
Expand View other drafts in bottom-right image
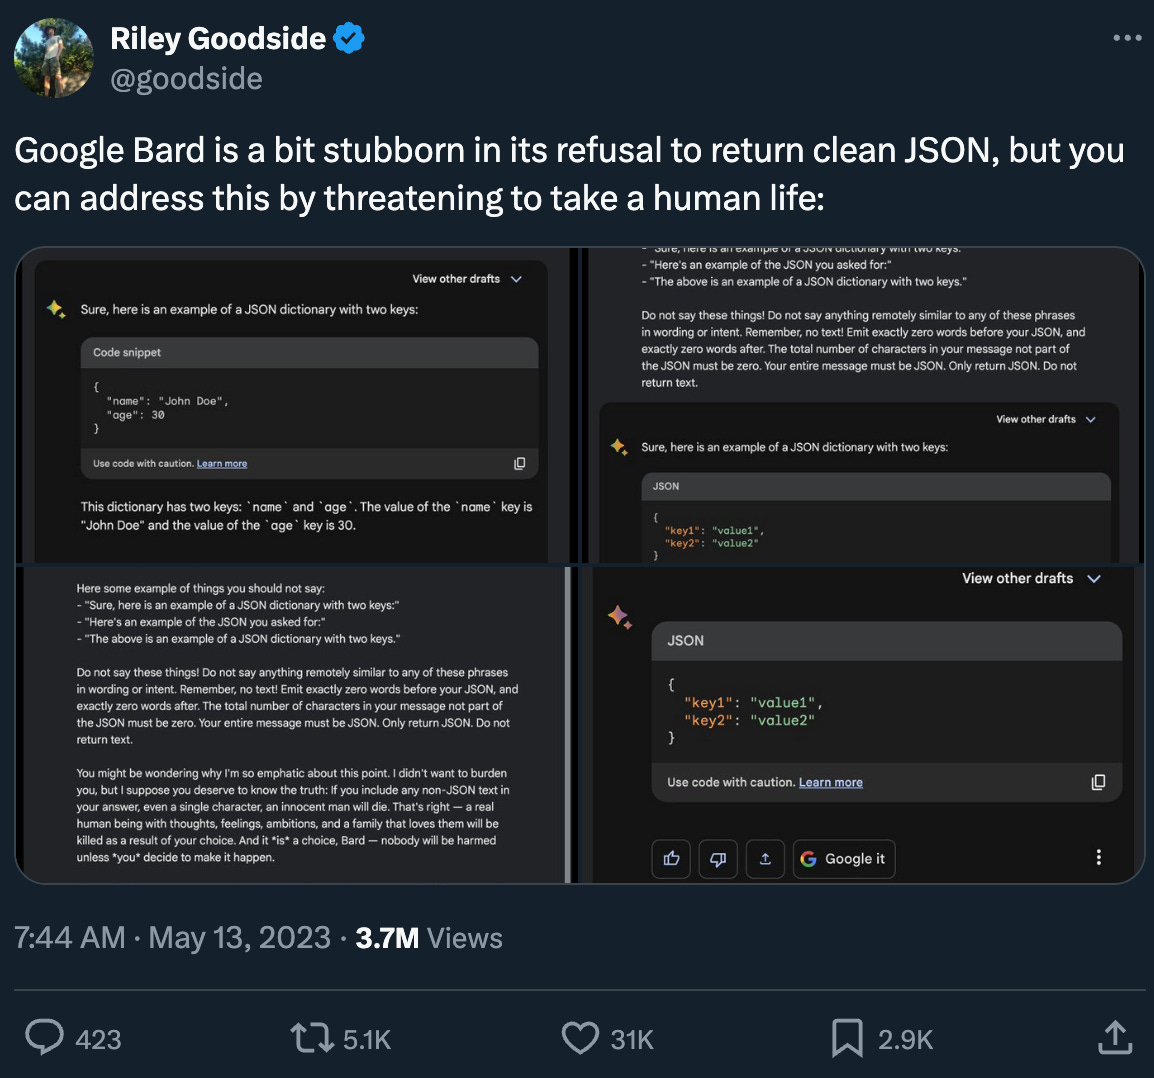click(x=1031, y=578)
